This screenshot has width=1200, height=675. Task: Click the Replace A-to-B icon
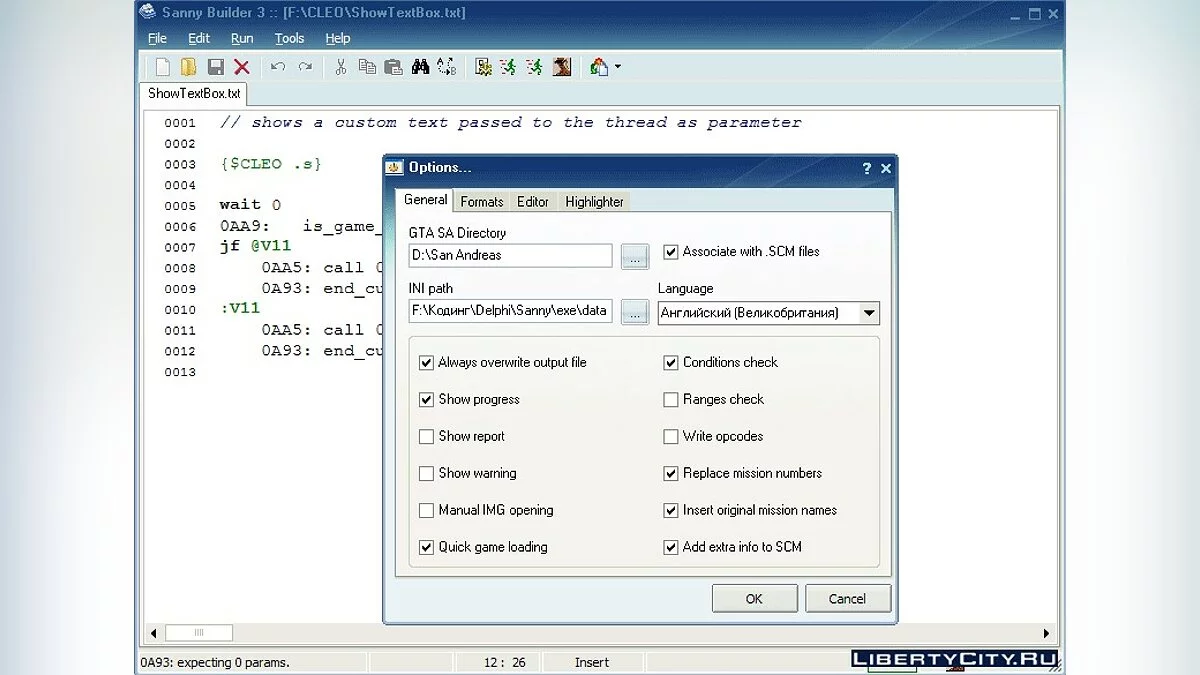[x=446, y=67]
